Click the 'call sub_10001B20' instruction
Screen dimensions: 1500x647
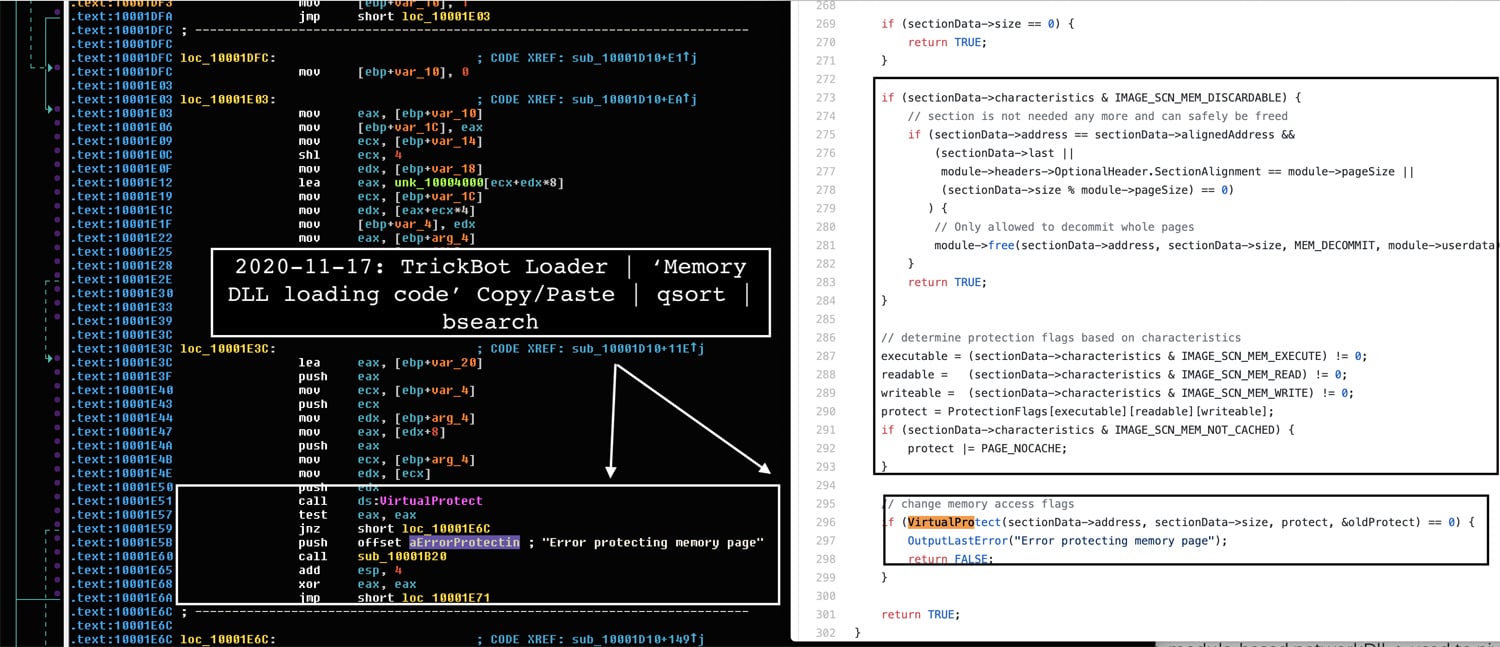tap(372, 556)
